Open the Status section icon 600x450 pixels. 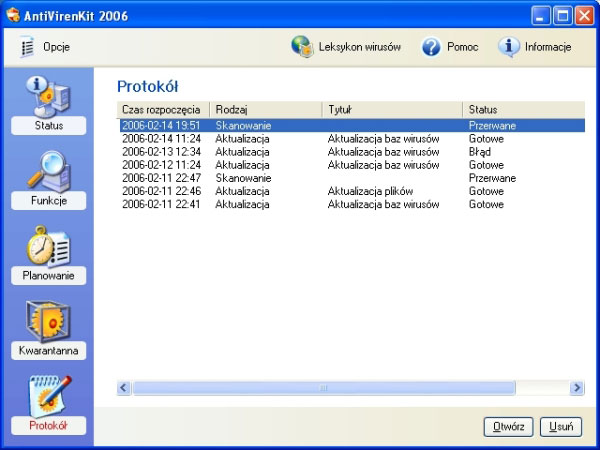click(x=48, y=96)
